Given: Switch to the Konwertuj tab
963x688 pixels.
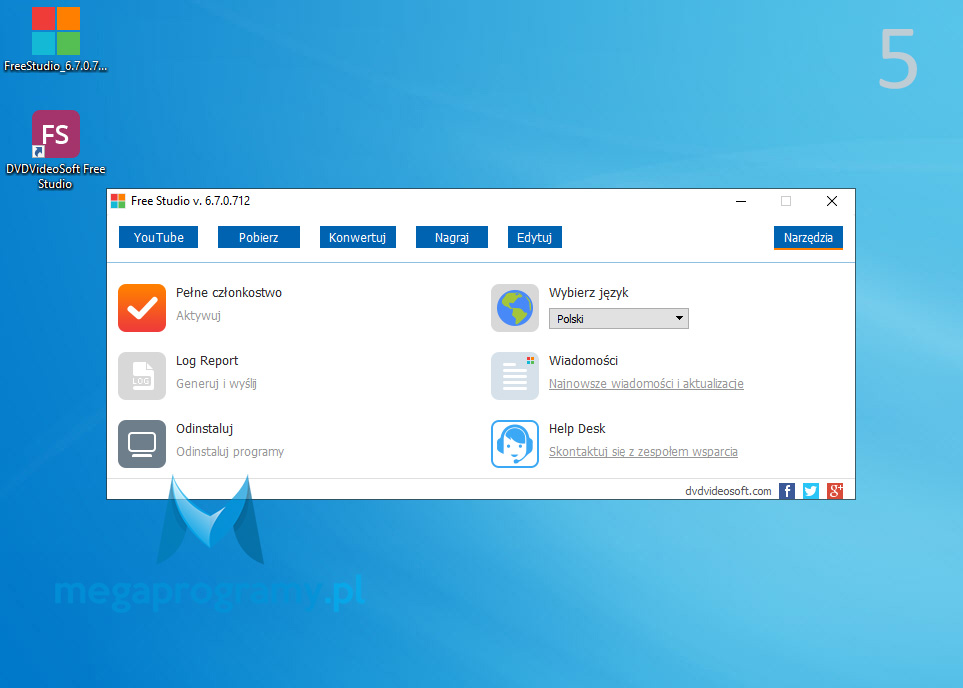Looking at the screenshot, I should 357,237.
